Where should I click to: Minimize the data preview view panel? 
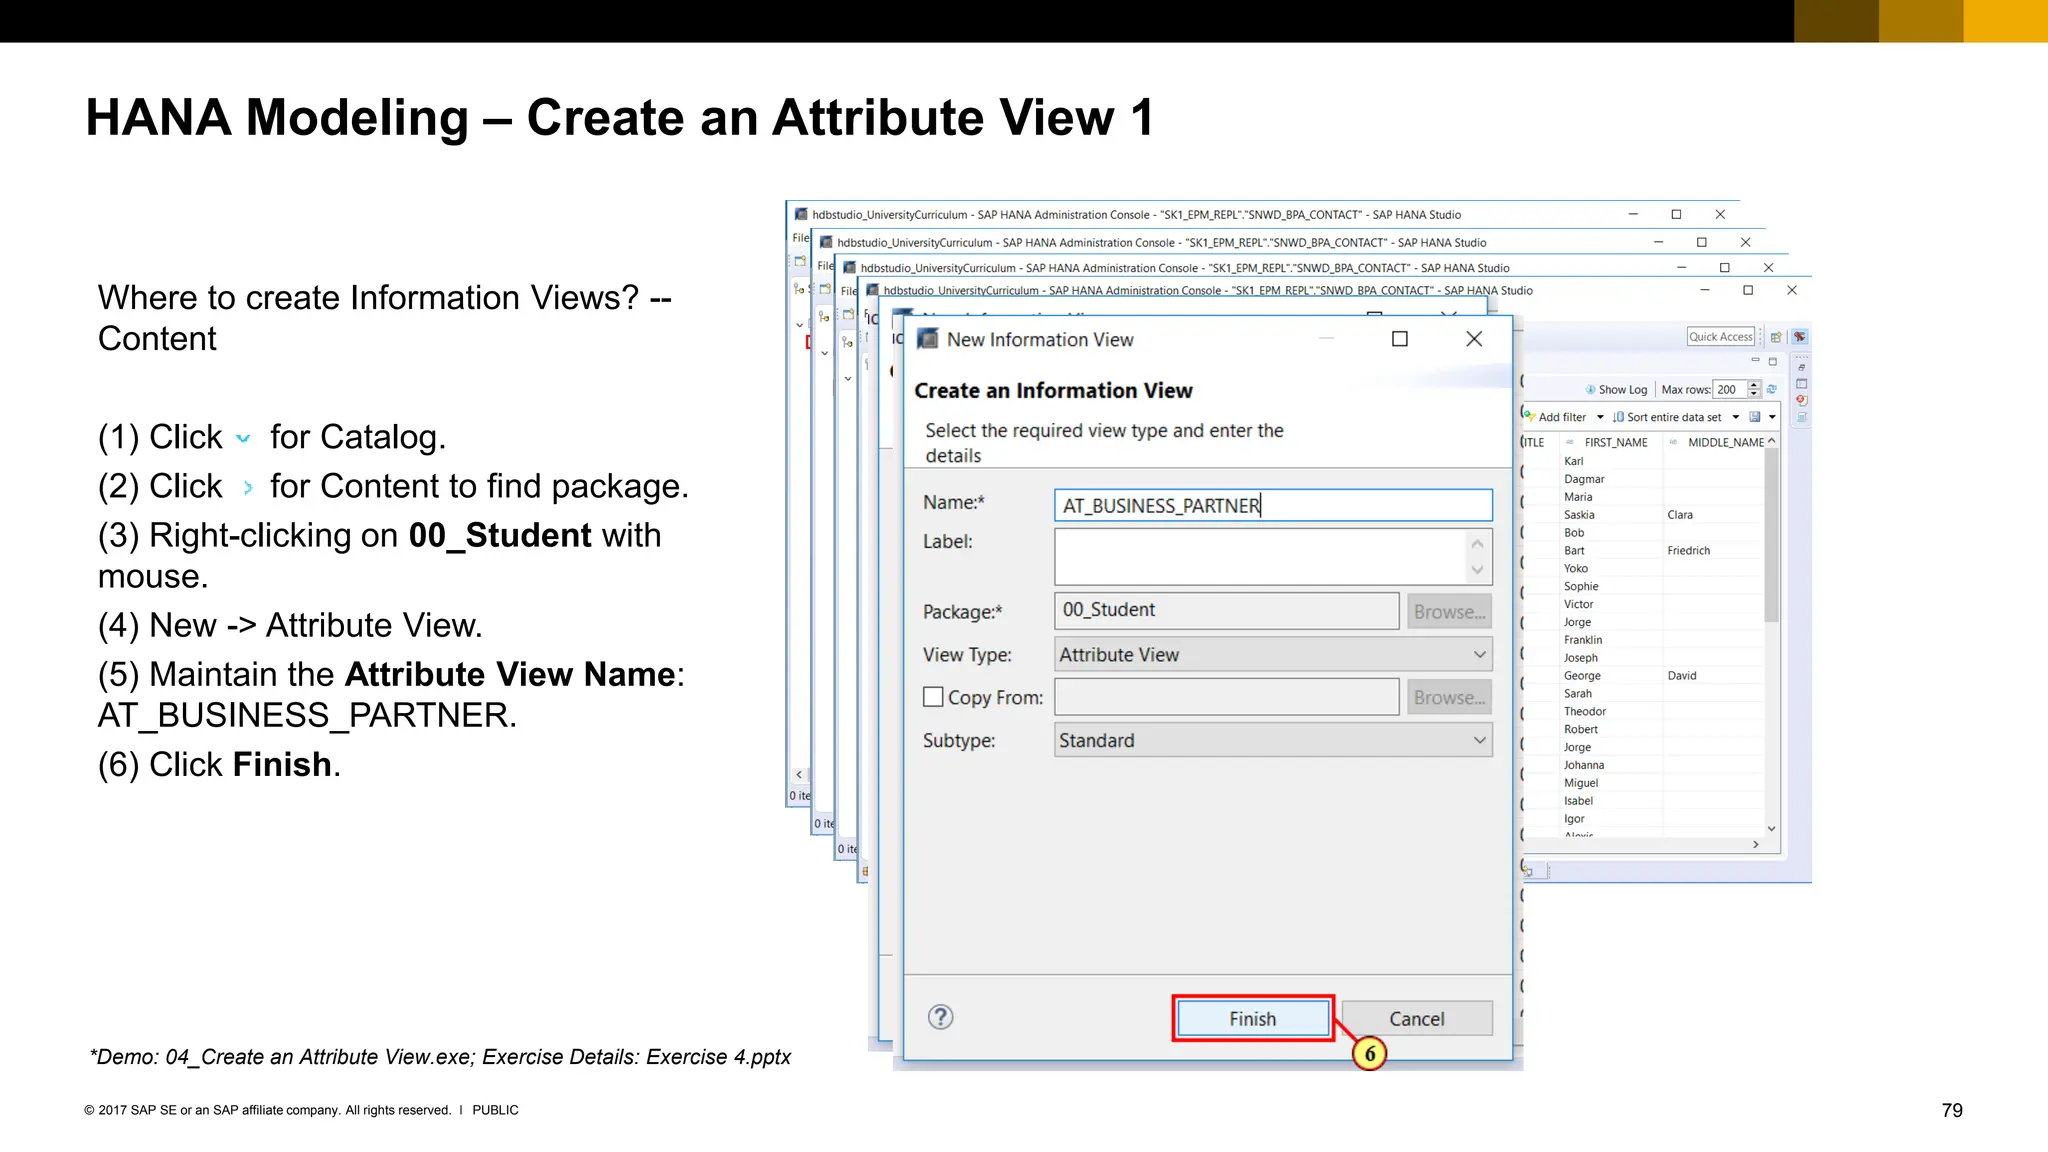pyautogui.click(x=1755, y=361)
